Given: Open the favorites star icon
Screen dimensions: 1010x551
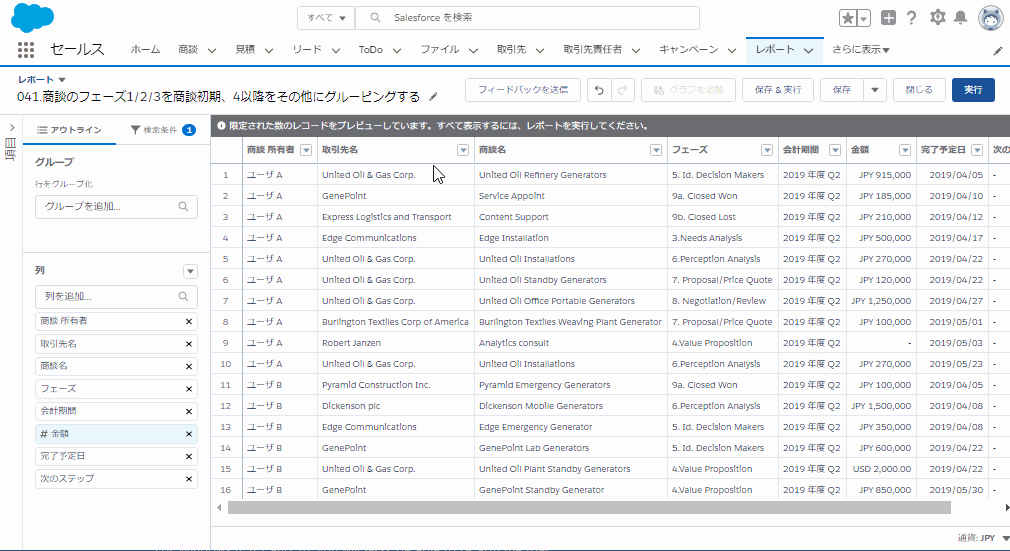Looking at the screenshot, I should [x=848, y=18].
